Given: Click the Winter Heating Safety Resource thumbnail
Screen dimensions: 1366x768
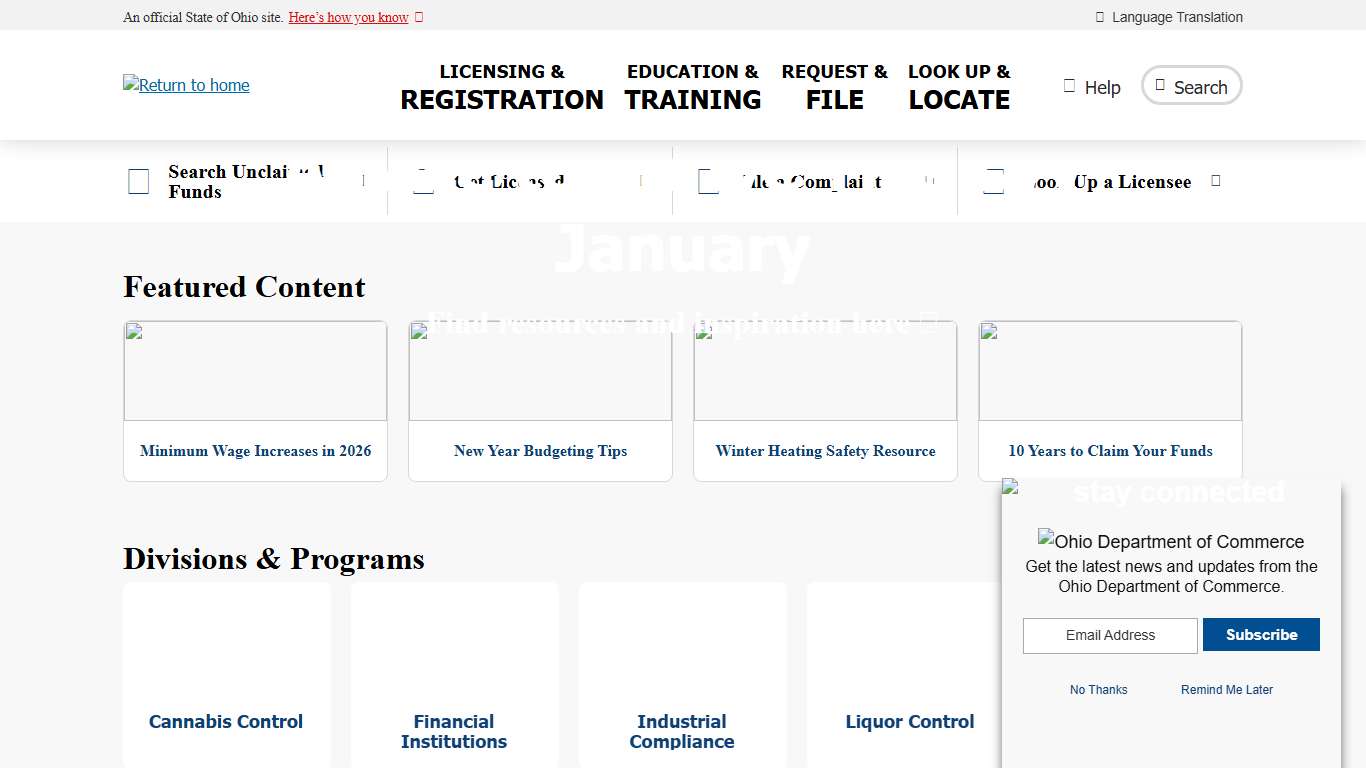Looking at the screenshot, I should pos(825,371).
